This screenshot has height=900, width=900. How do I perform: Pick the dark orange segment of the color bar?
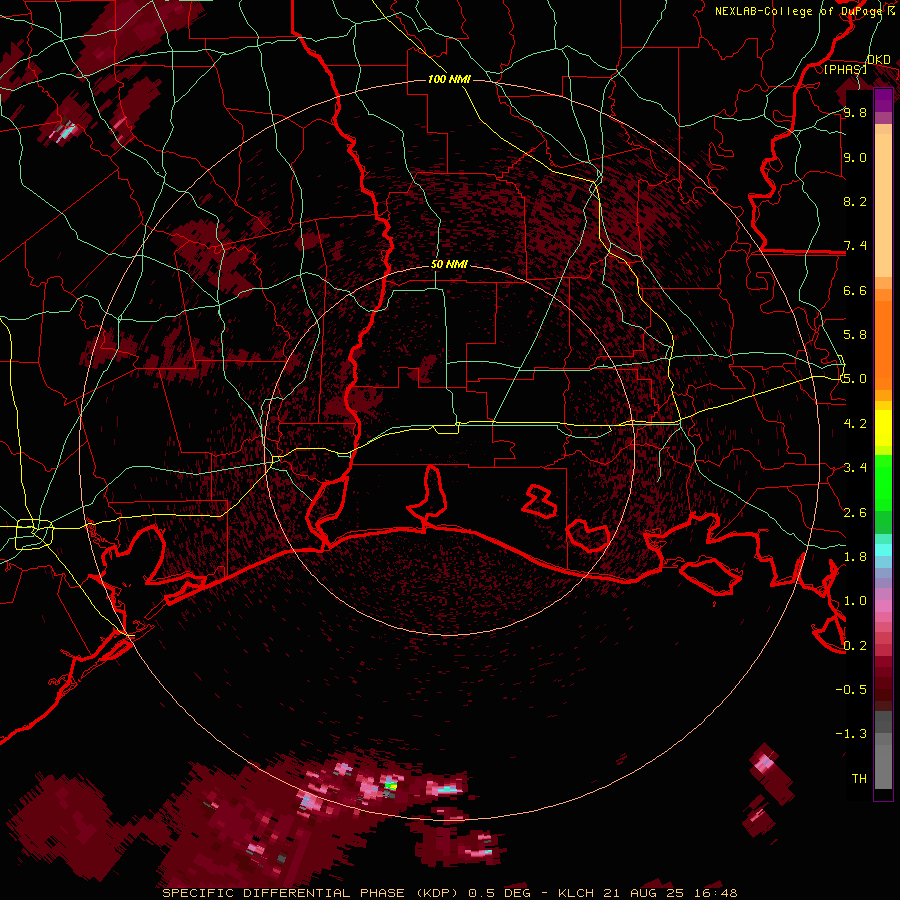(x=883, y=344)
